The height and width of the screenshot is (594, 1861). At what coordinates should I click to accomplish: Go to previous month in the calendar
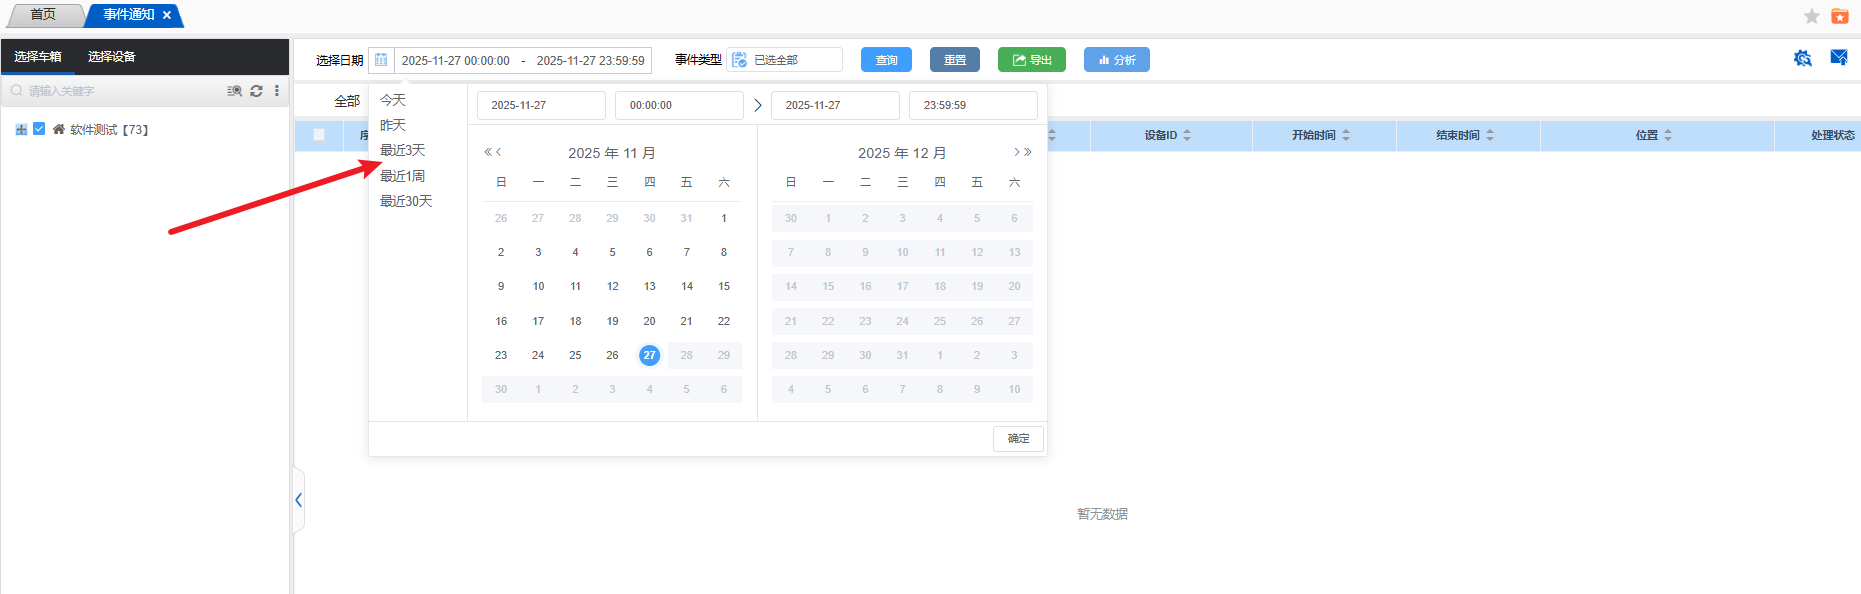(x=499, y=152)
